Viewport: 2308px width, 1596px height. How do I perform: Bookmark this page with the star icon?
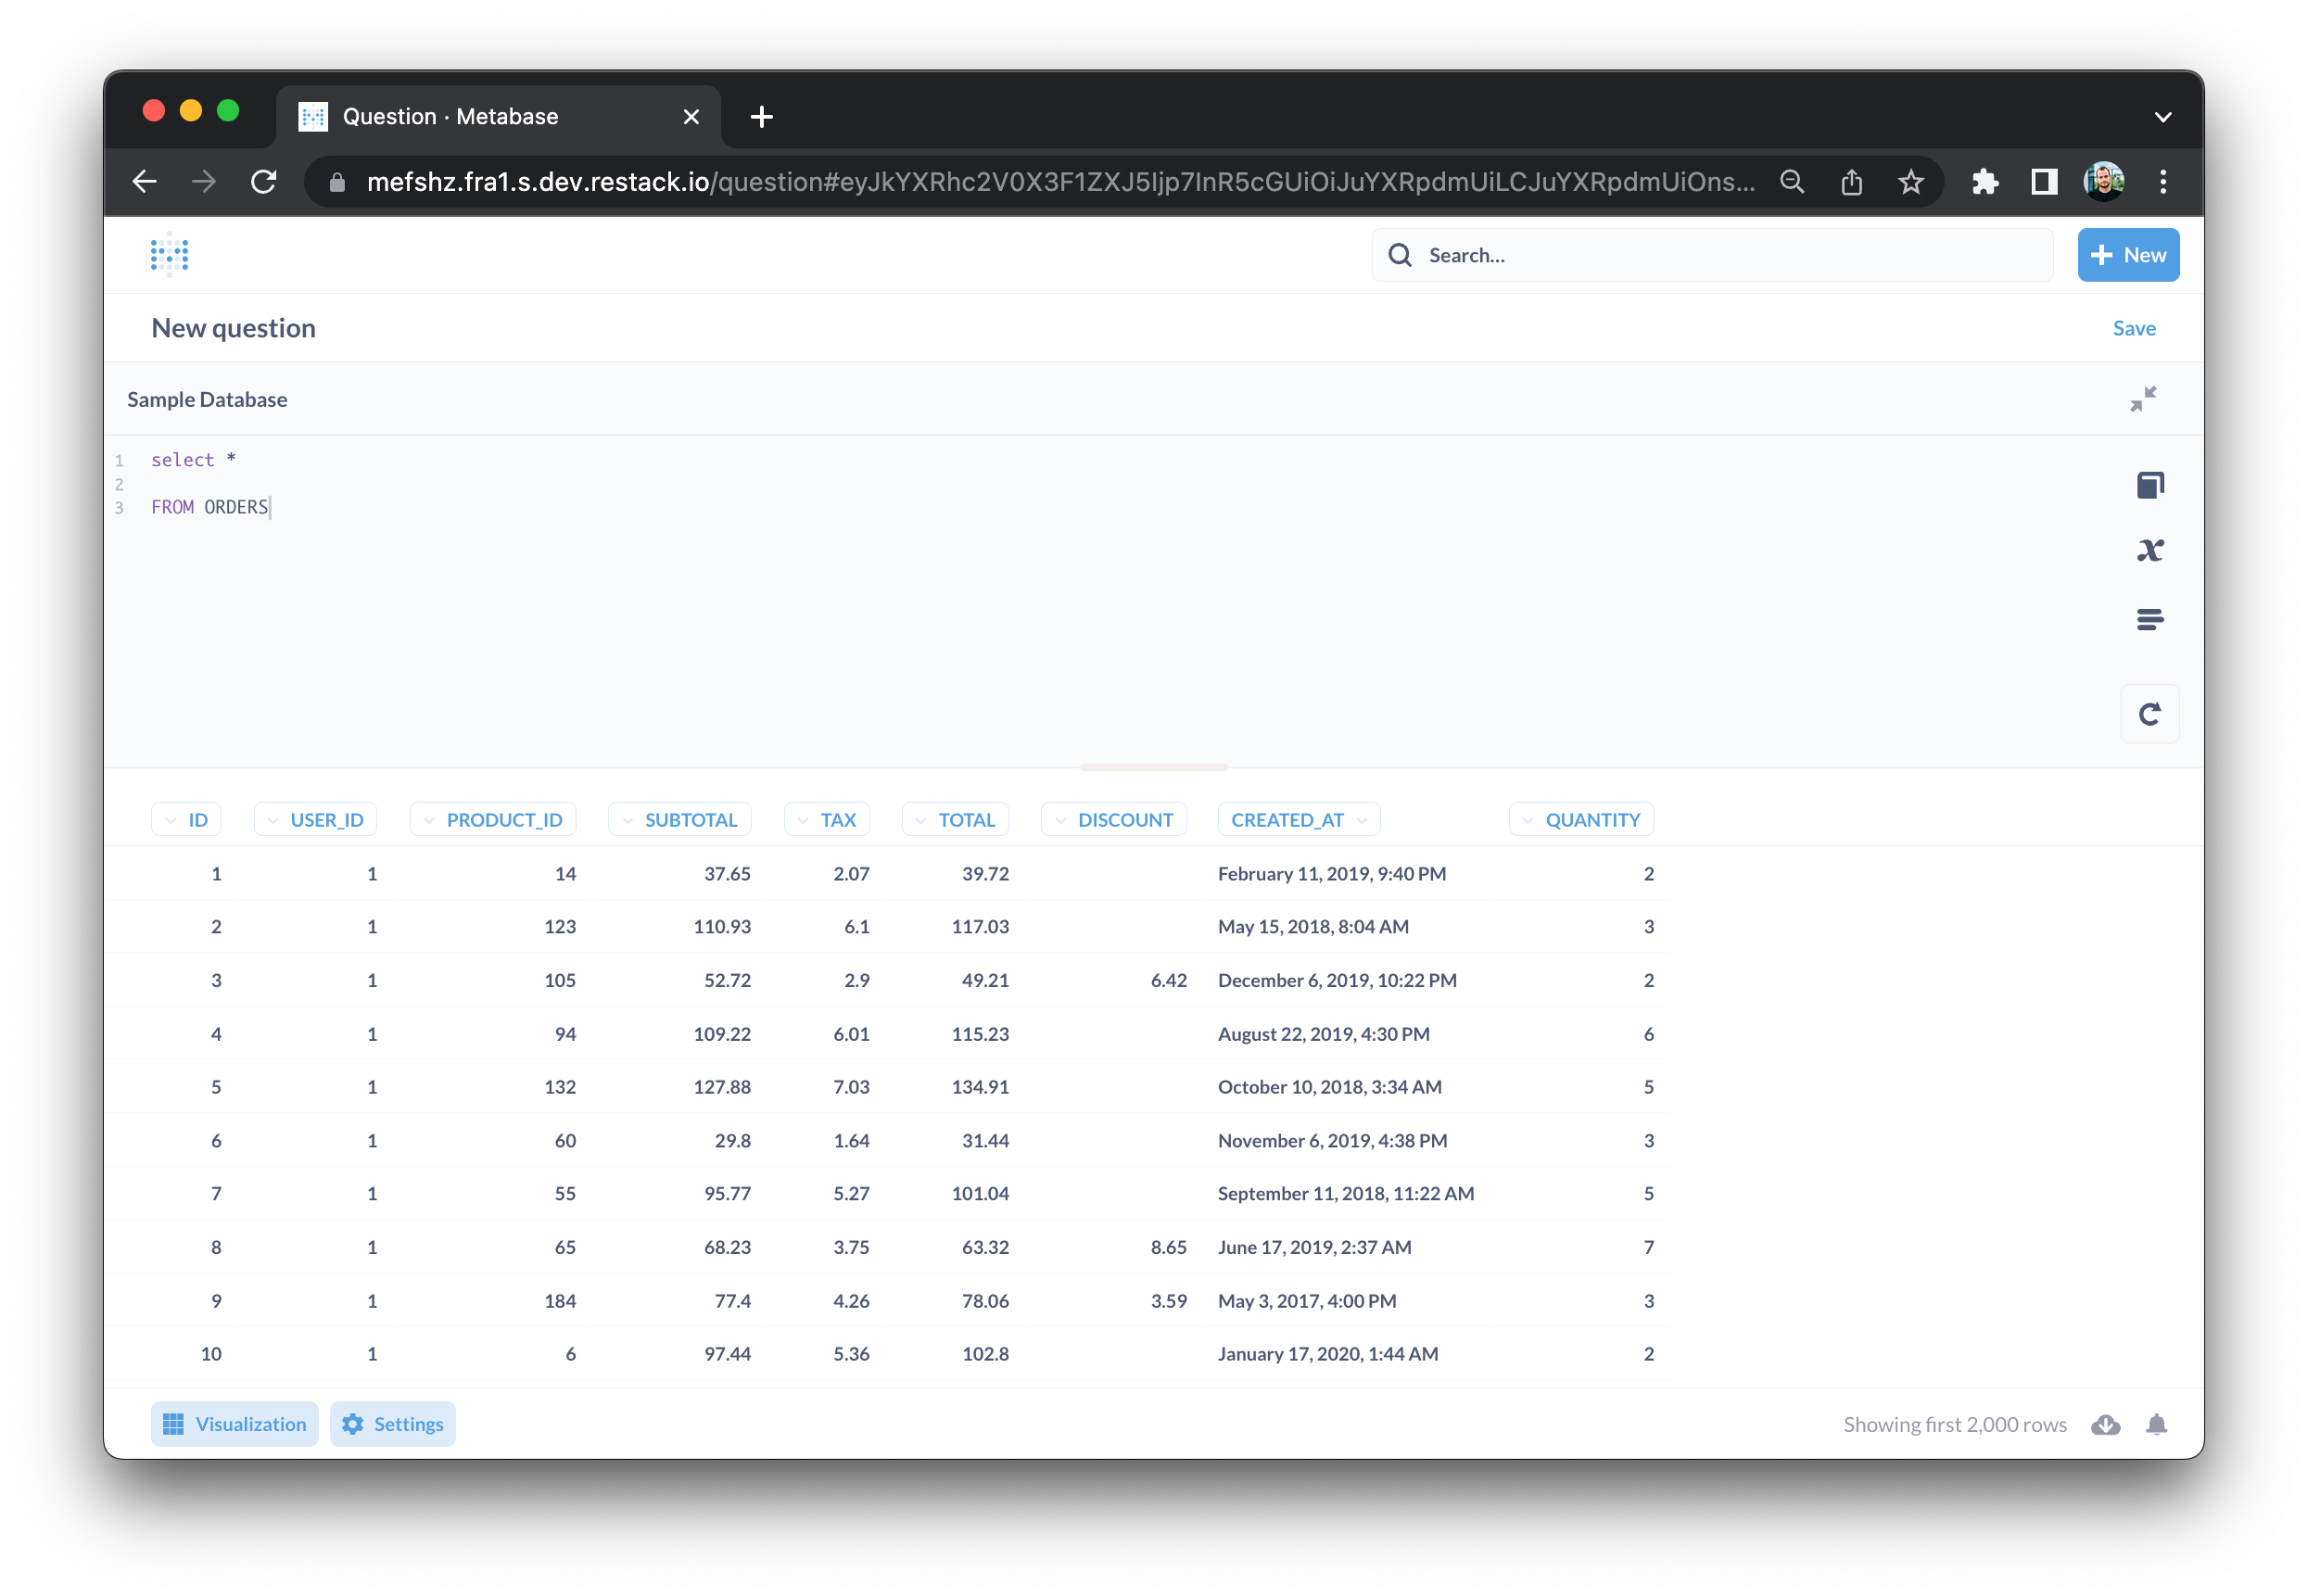pyautogui.click(x=1910, y=182)
